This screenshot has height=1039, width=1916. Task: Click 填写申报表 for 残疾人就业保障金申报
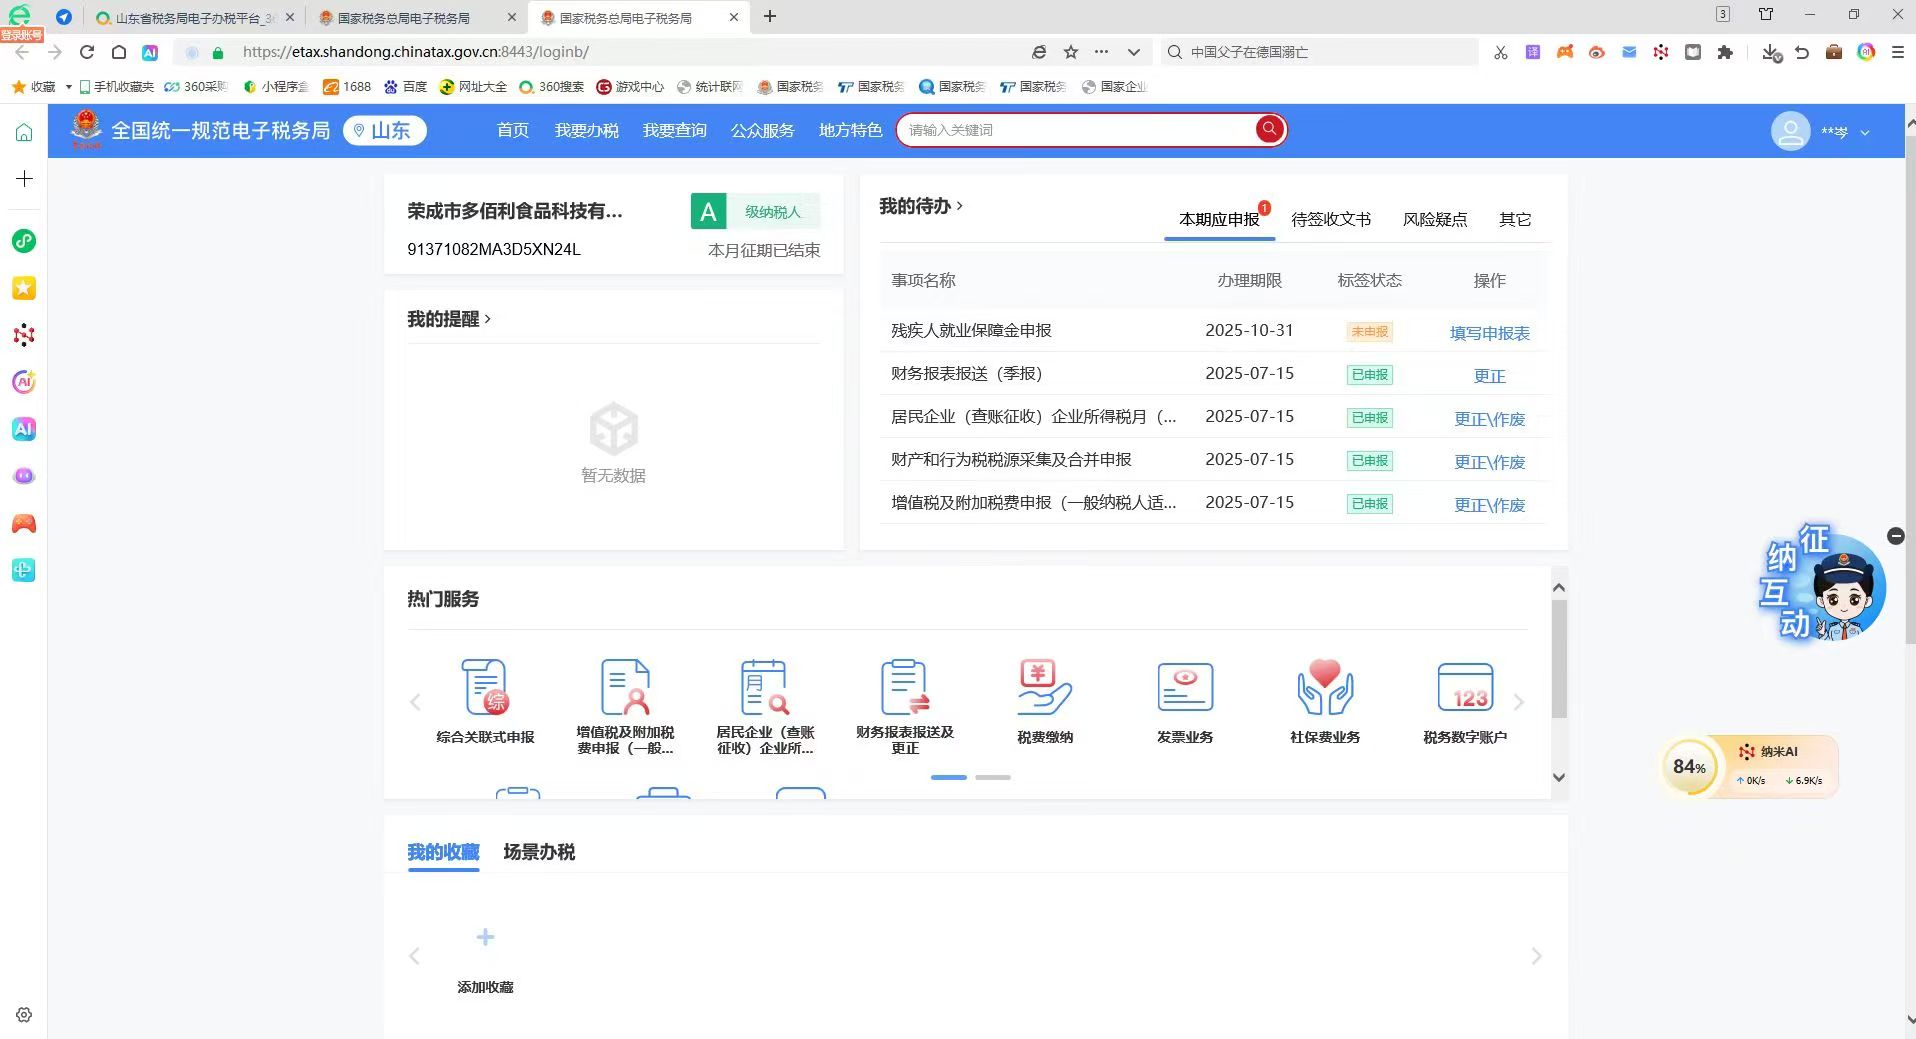1489,333
